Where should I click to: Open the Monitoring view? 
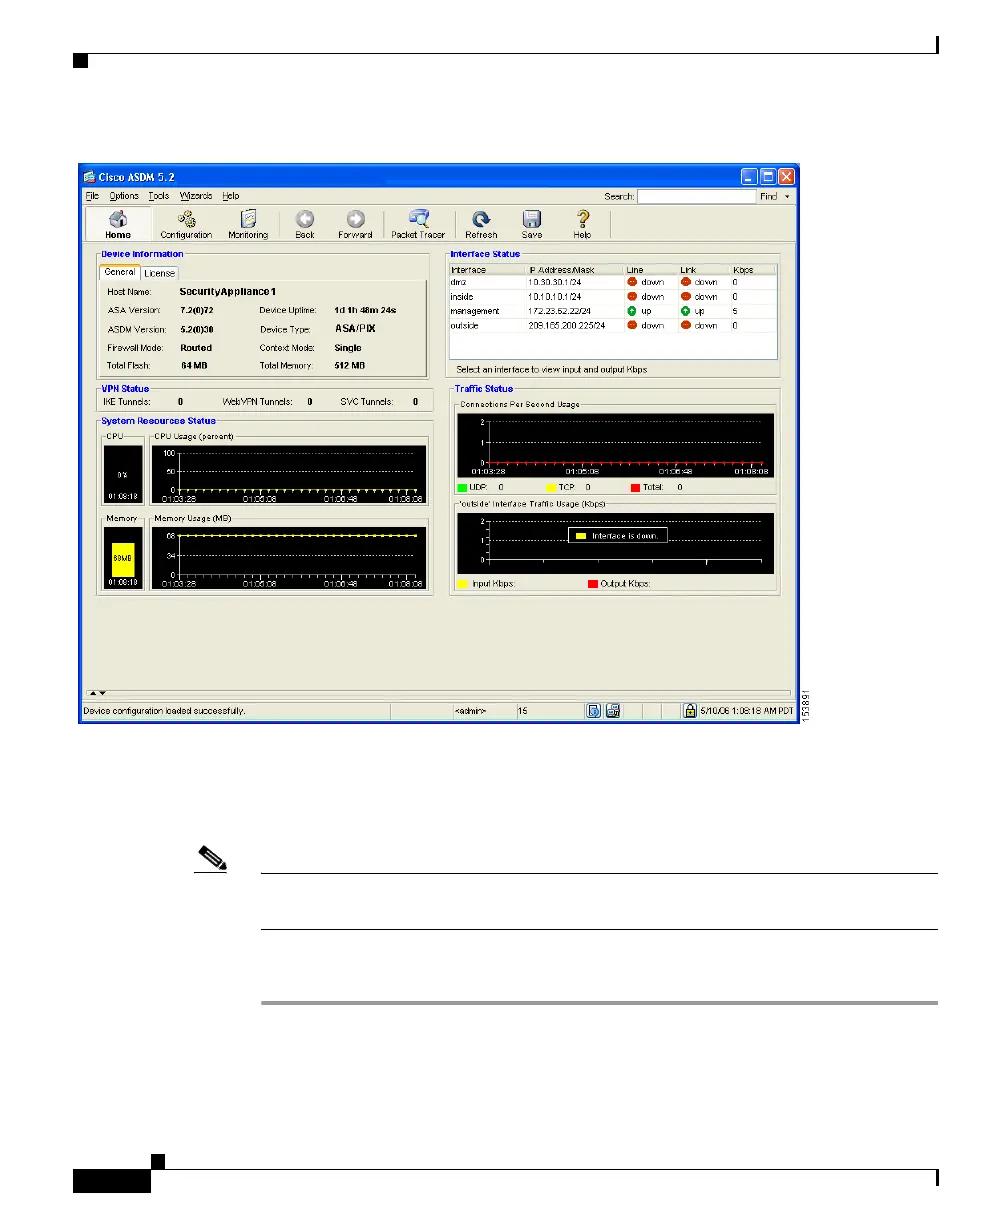pyautogui.click(x=248, y=224)
